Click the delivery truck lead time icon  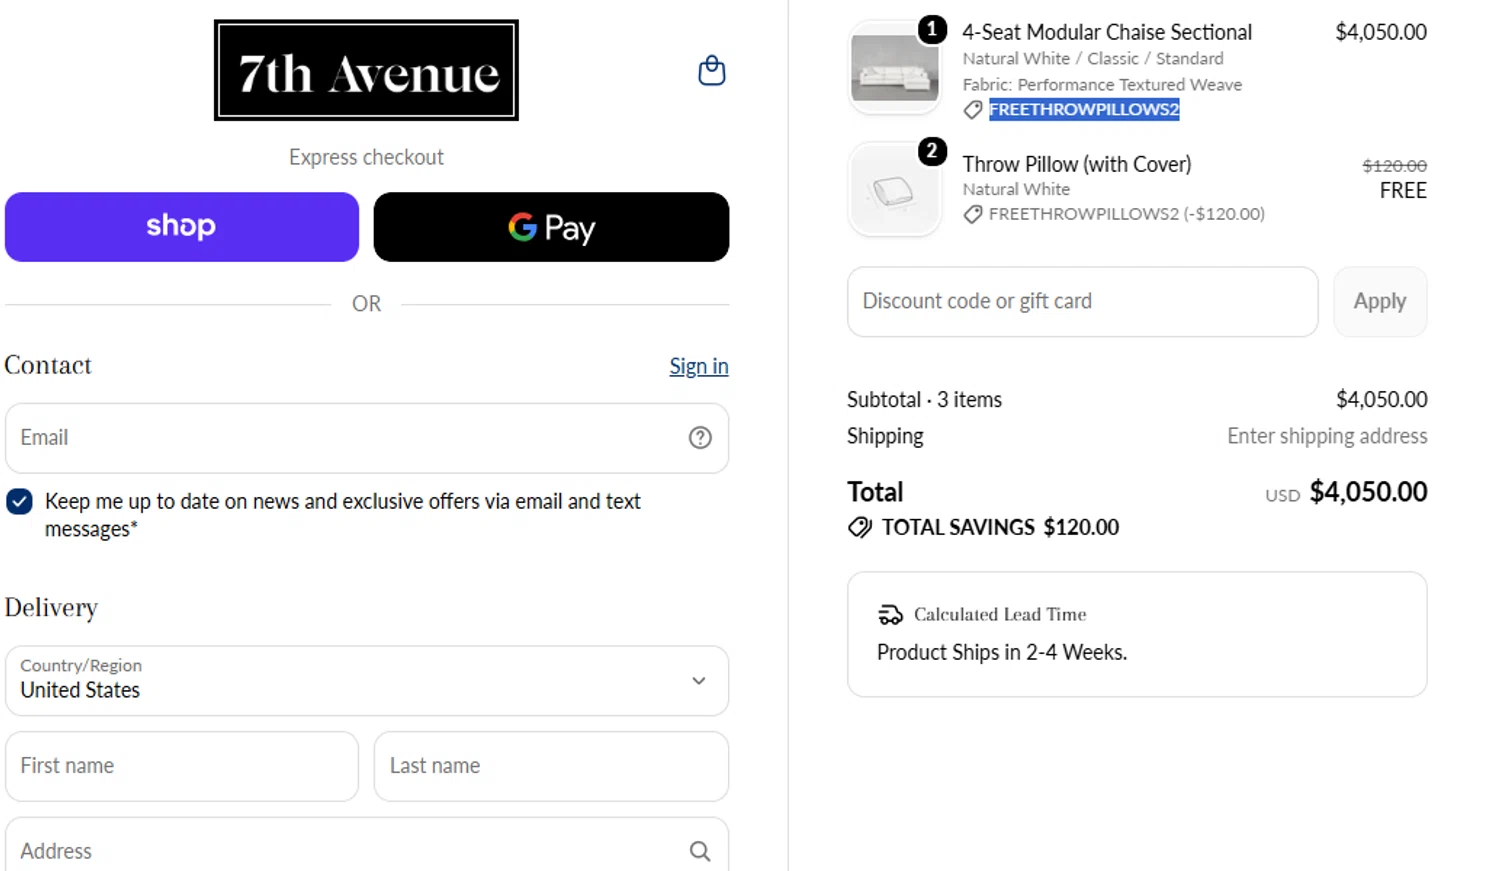[890, 614]
